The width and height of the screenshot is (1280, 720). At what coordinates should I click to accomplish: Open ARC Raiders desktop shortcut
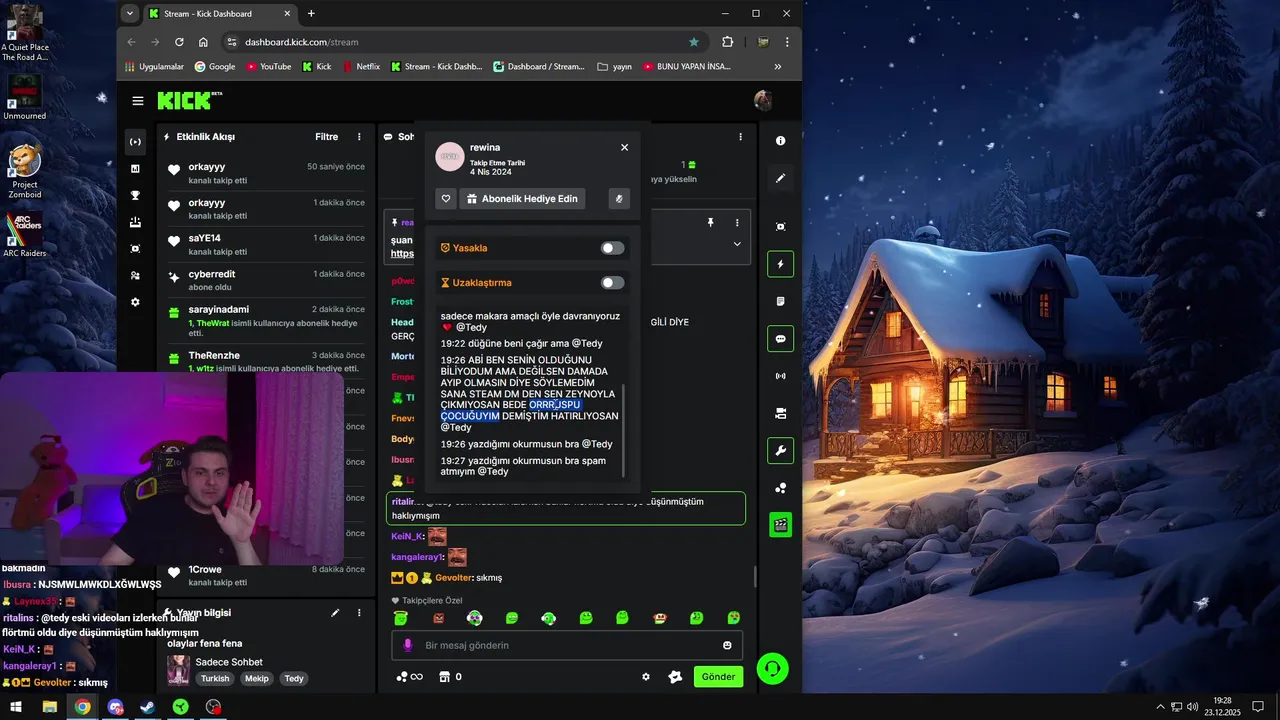(x=24, y=235)
